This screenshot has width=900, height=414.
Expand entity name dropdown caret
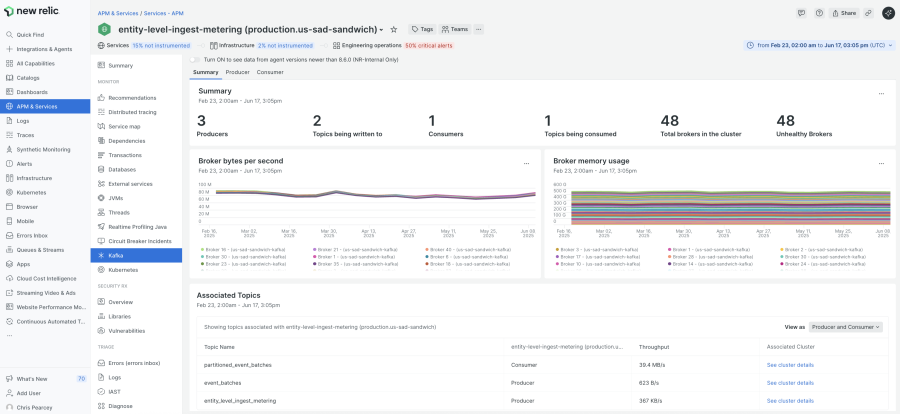tap(381, 30)
